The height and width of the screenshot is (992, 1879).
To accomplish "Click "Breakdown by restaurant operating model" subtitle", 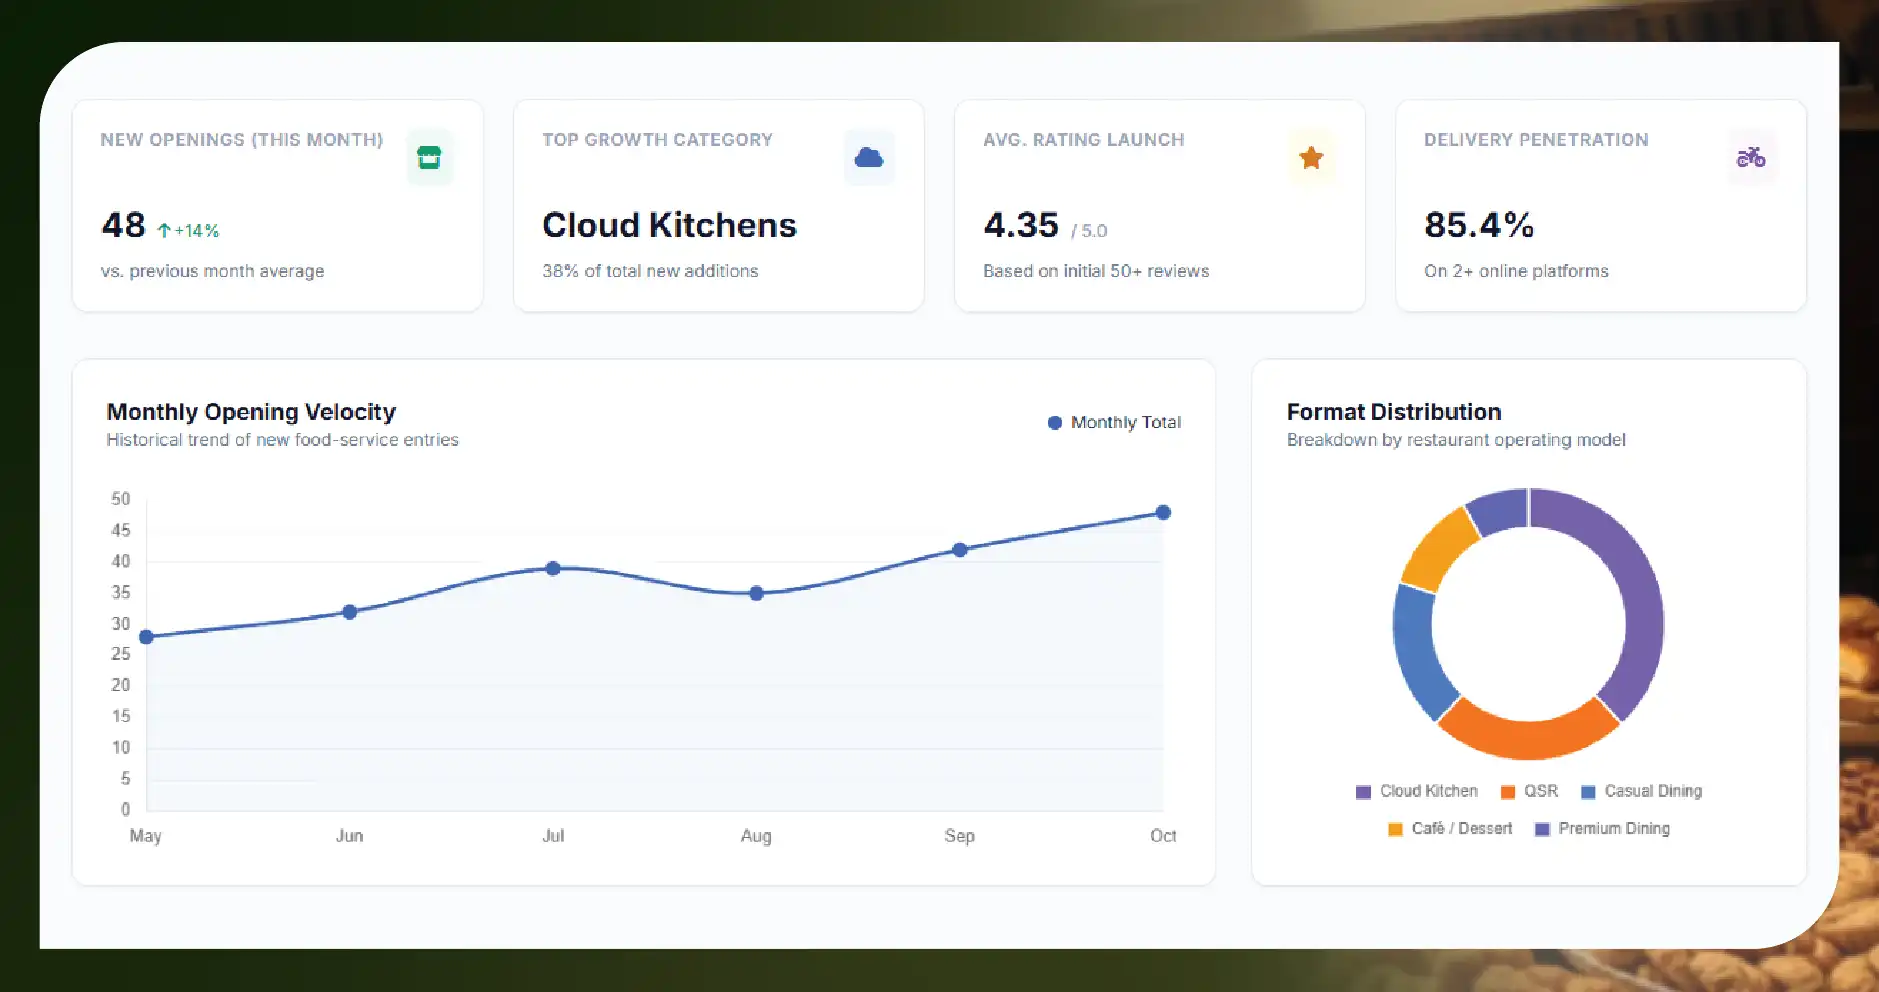I will 1456,440.
